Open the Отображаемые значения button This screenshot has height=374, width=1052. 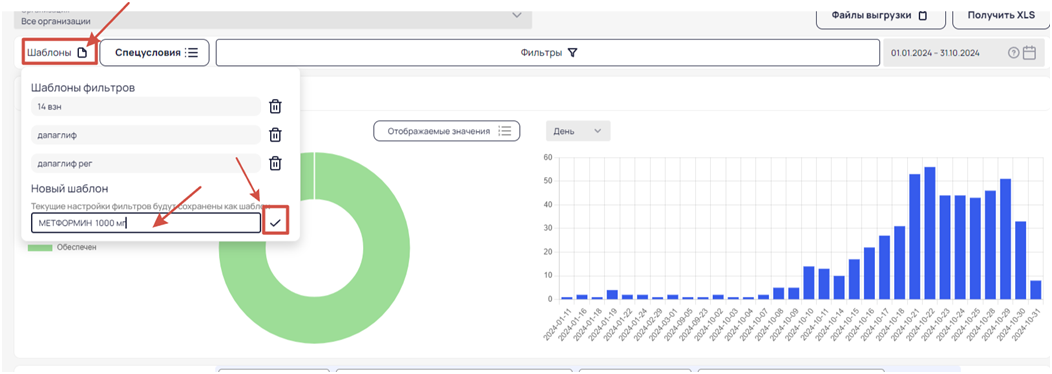tap(447, 131)
